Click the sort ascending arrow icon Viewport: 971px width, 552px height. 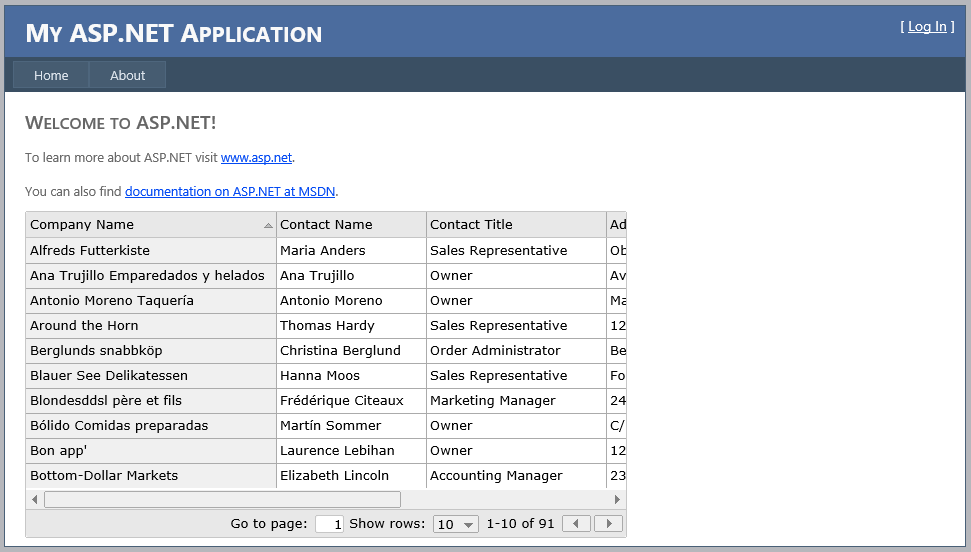[268, 226]
